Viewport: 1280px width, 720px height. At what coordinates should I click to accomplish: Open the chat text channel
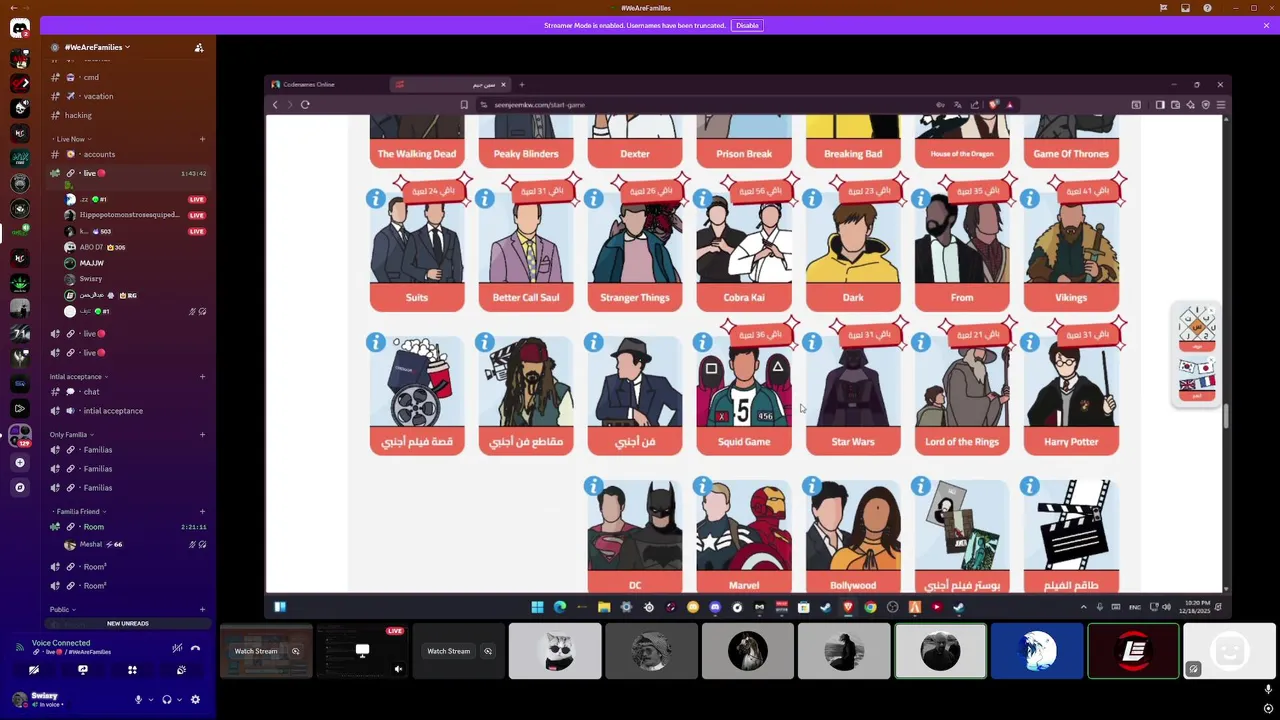coord(128,392)
